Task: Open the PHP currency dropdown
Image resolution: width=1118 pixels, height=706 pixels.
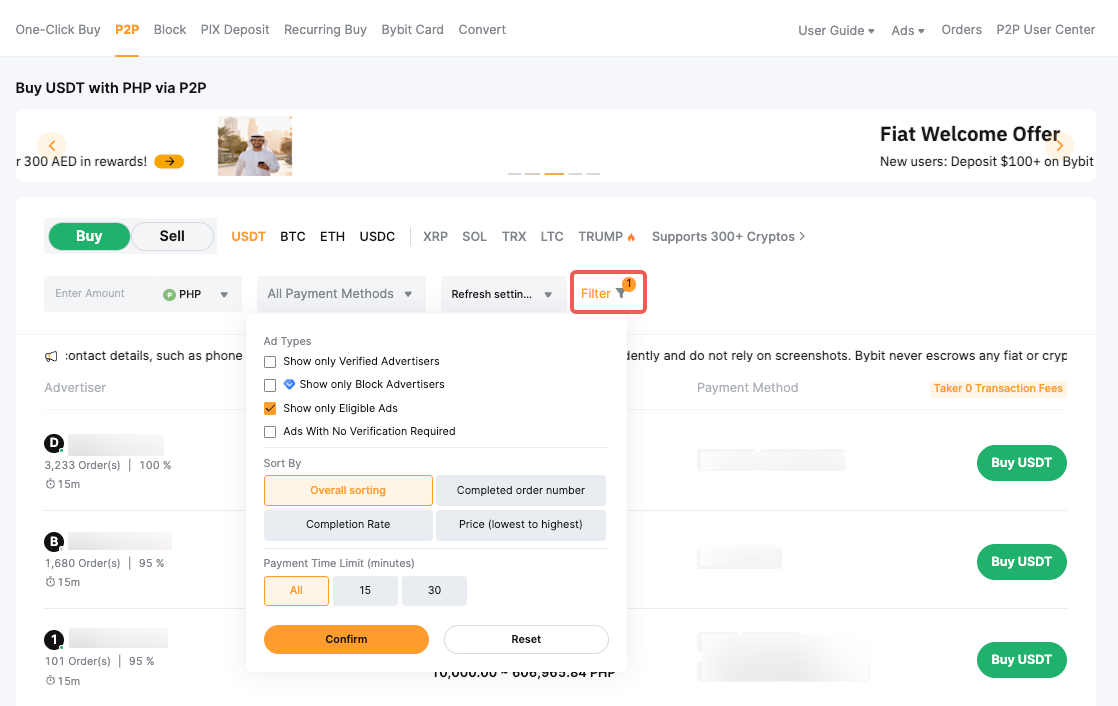Action: point(198,294)
